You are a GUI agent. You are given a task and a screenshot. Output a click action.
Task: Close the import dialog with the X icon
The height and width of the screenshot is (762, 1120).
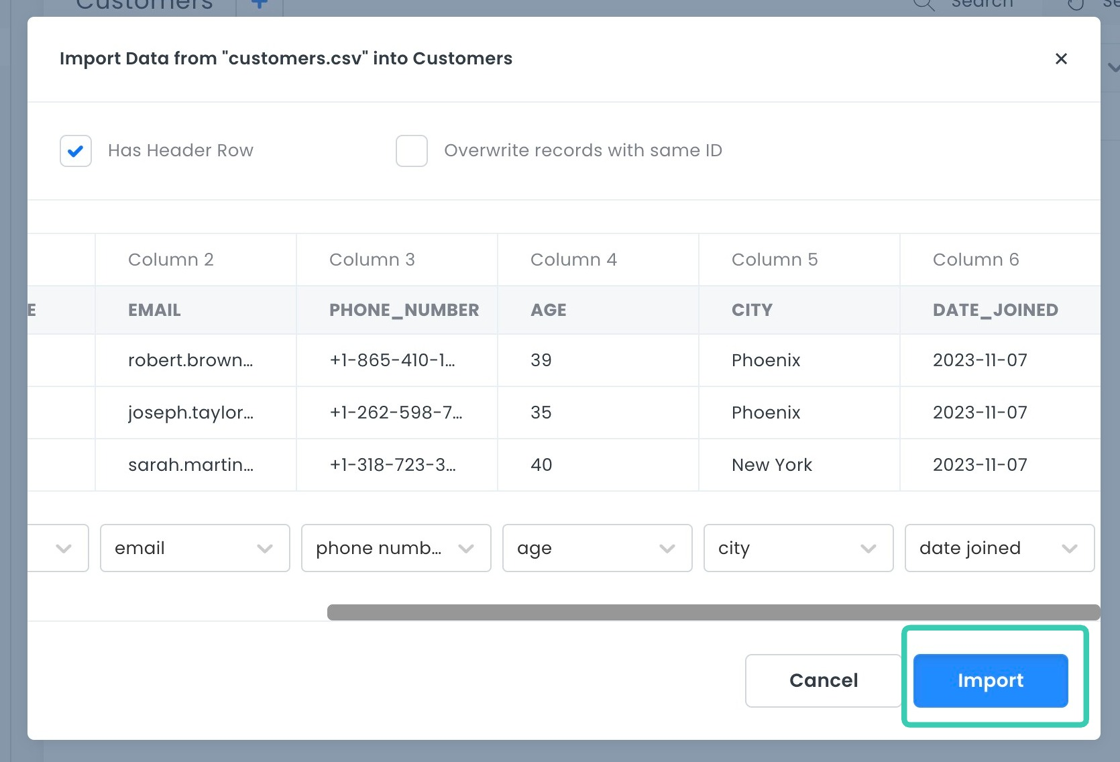(1061, 59)
